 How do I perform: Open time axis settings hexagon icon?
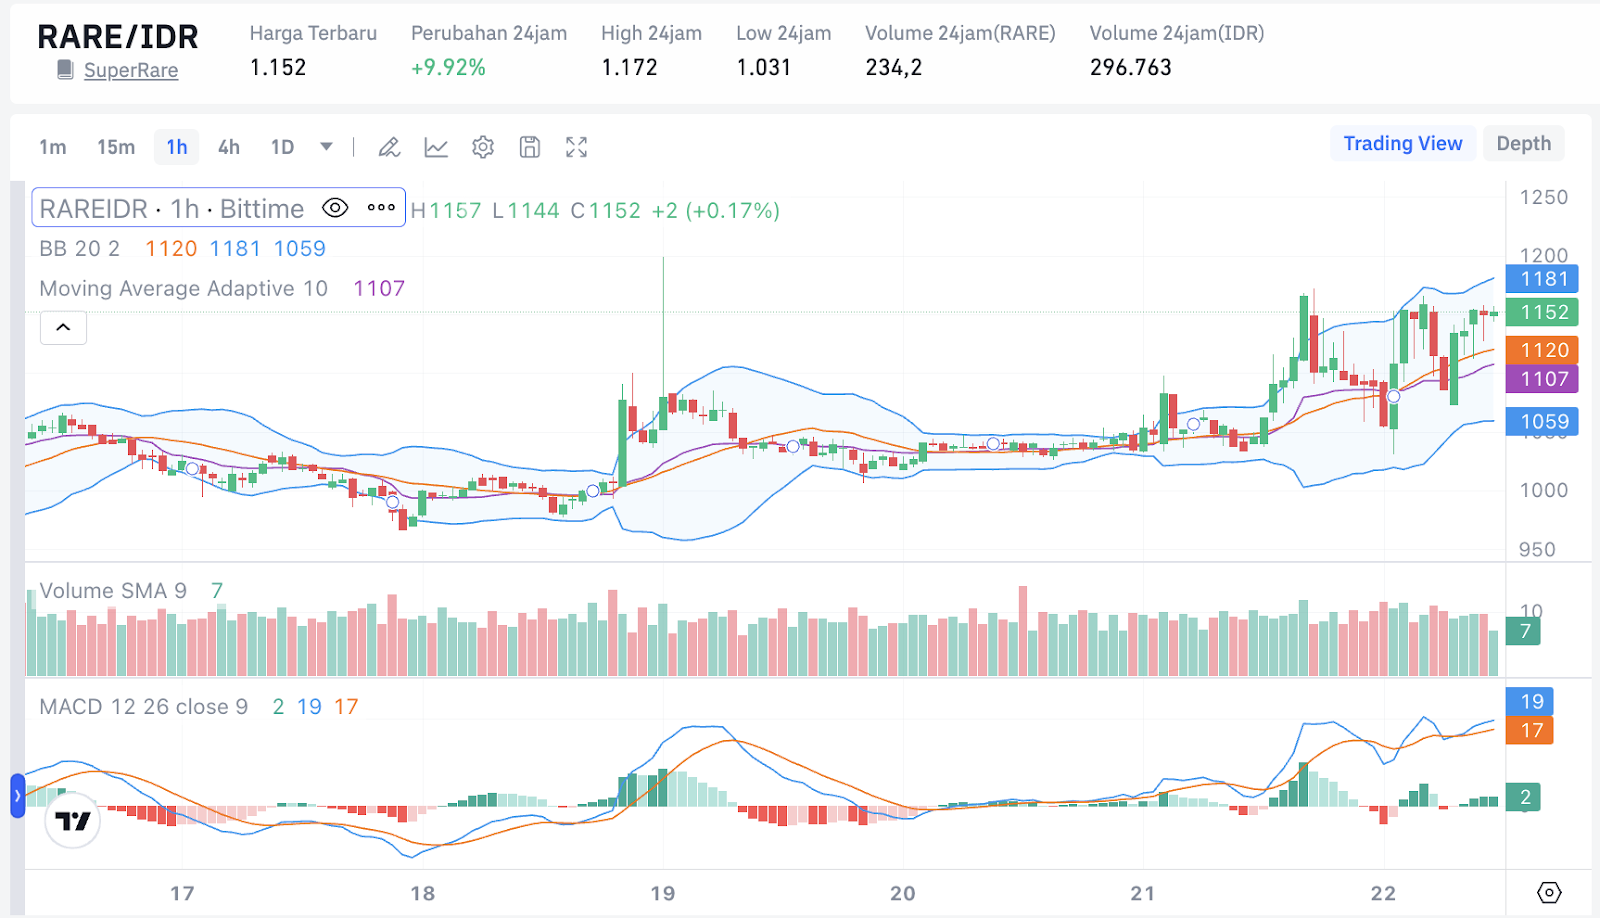click(x=1549, y=893)
